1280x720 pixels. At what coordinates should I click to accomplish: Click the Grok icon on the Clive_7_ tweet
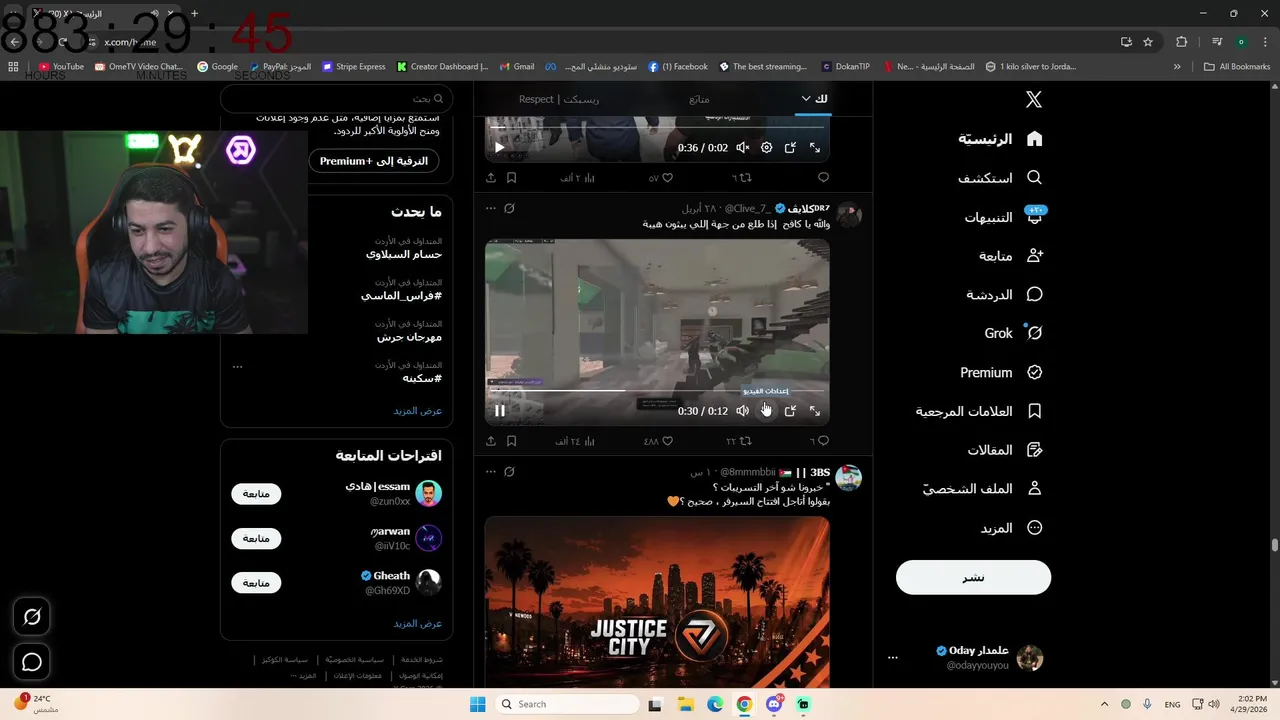[x=509, y=208]
